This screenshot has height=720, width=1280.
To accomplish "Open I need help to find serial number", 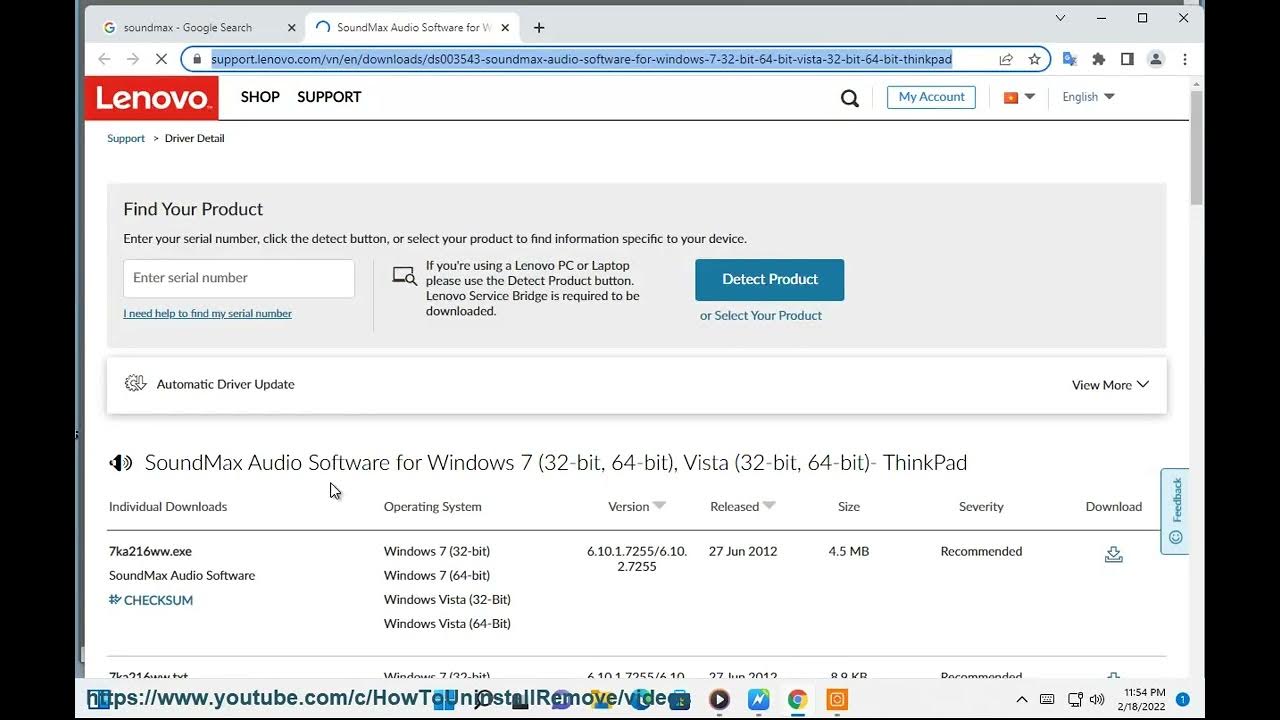I will coord(207,314).
